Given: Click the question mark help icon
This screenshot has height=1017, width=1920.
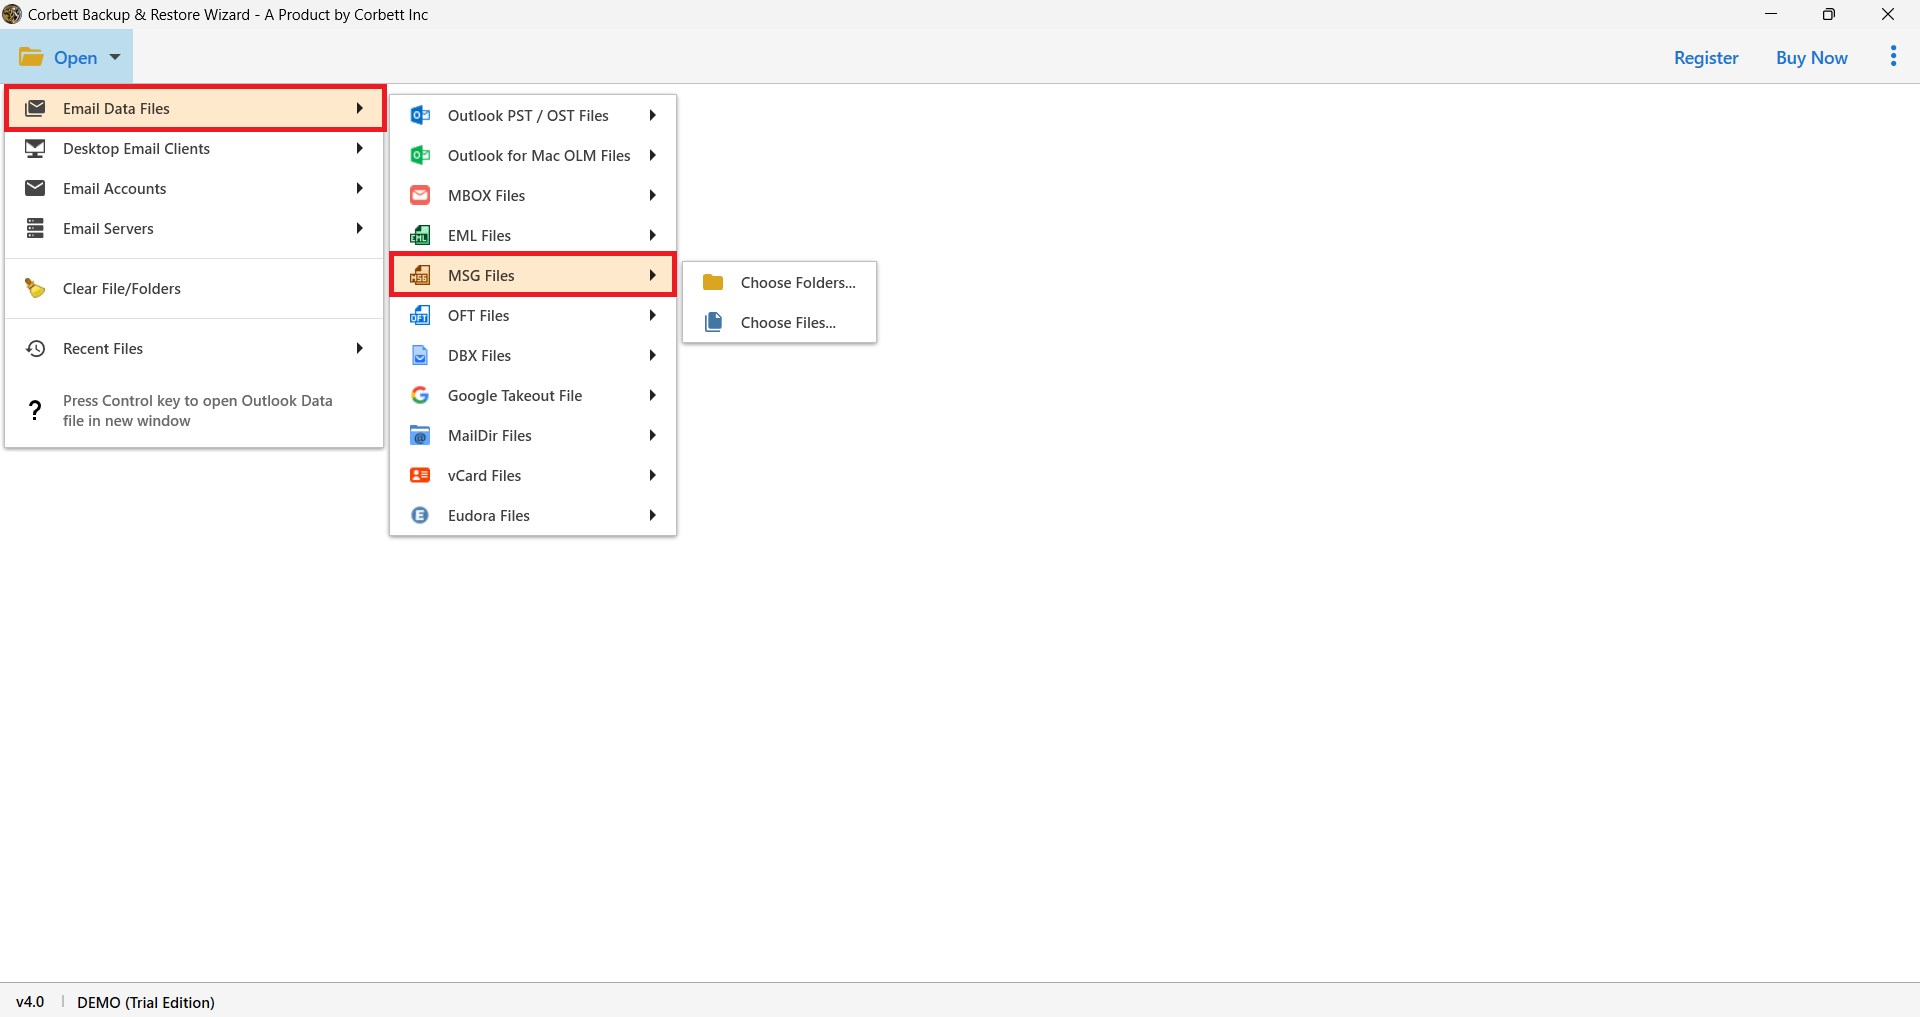Looking at the screenshot, I should 35,410.
